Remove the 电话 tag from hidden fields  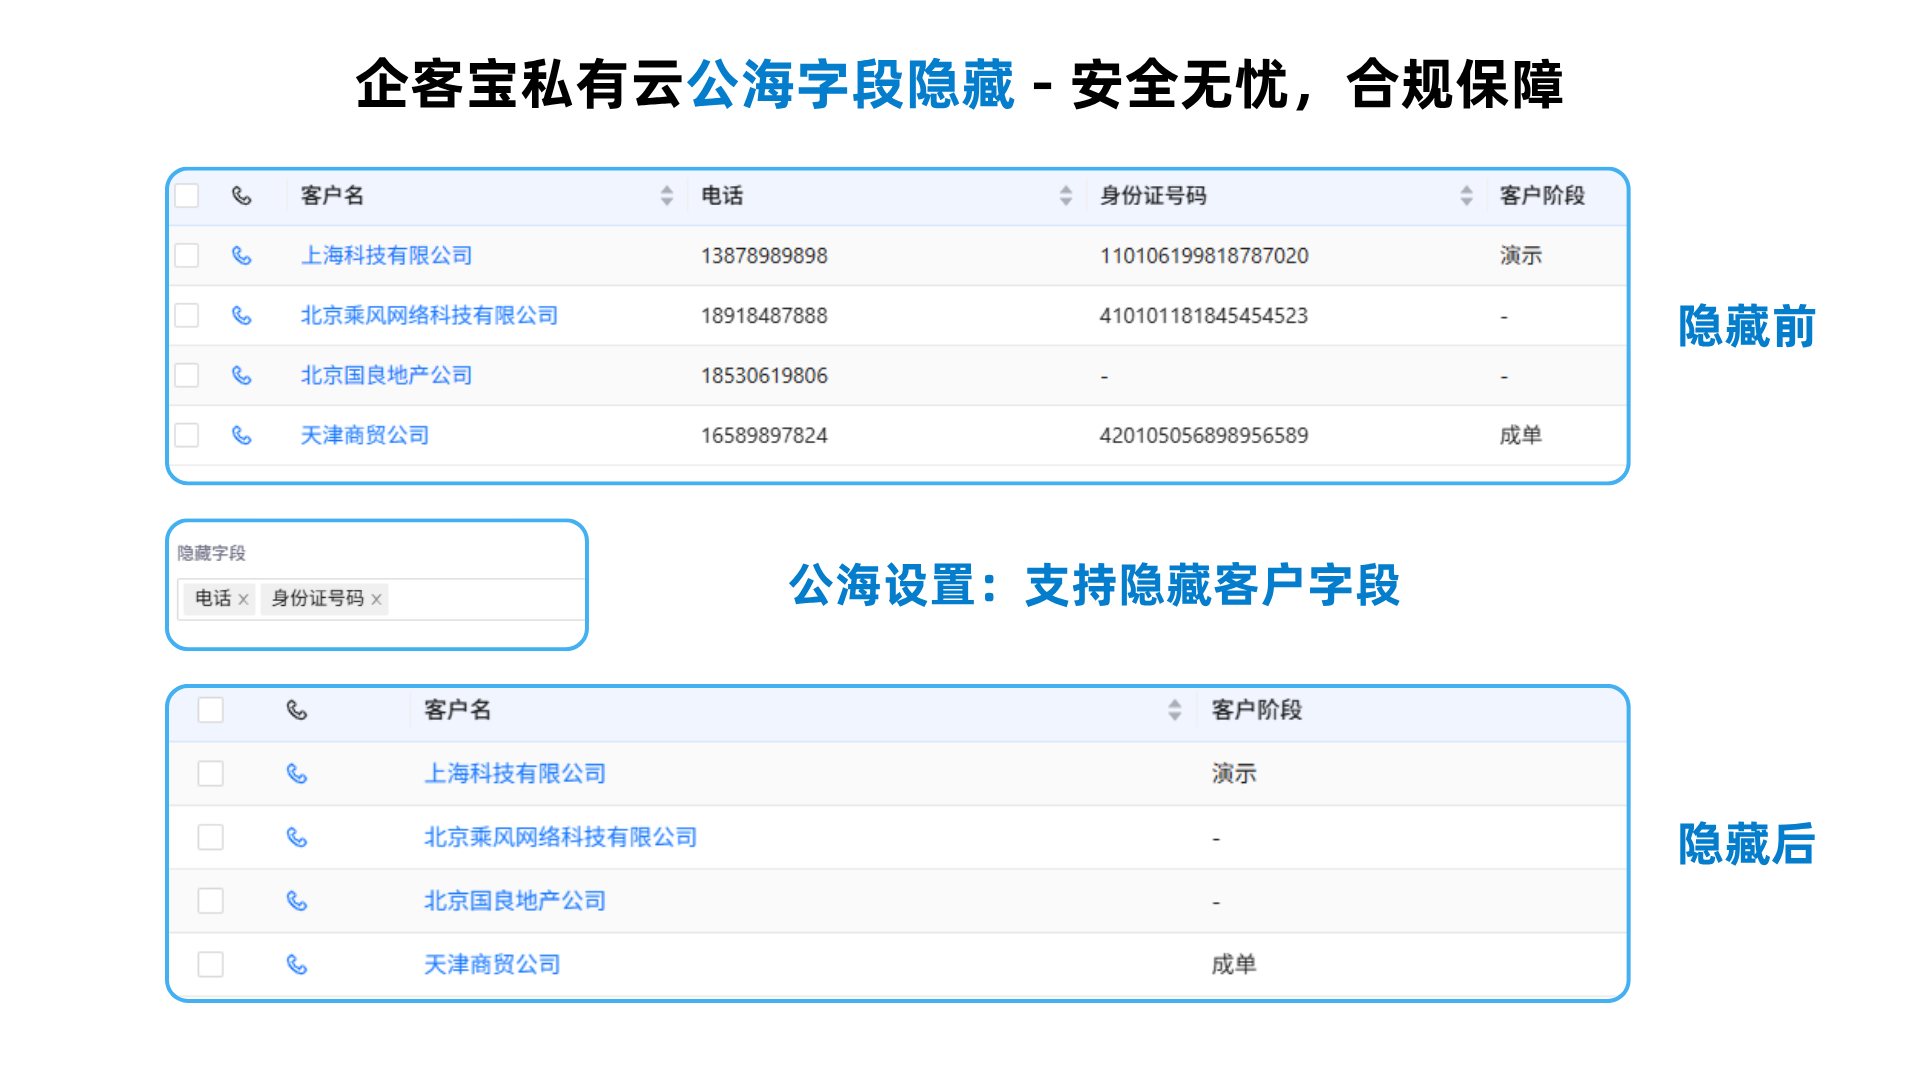(x=243, y=599)
